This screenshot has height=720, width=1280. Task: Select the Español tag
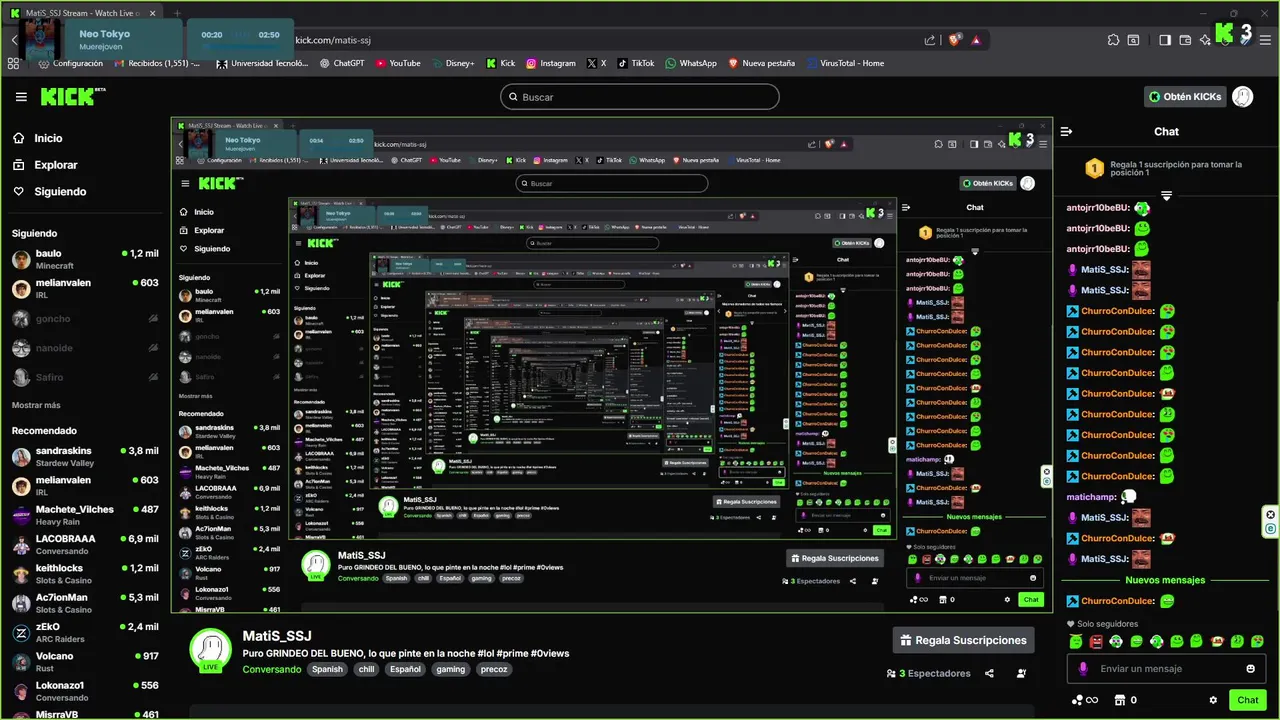pos(405,669)
